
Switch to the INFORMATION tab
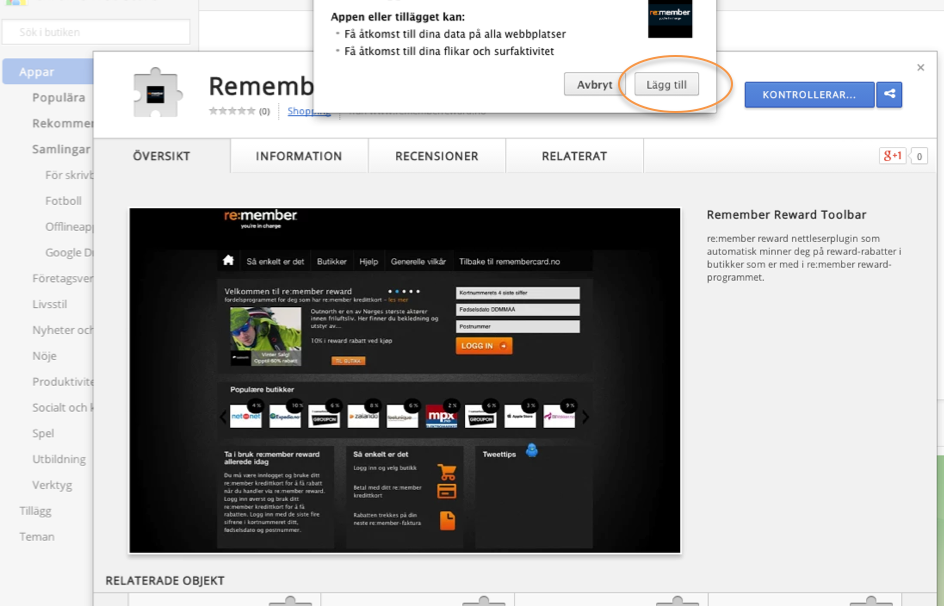click(x=299, y=156)
